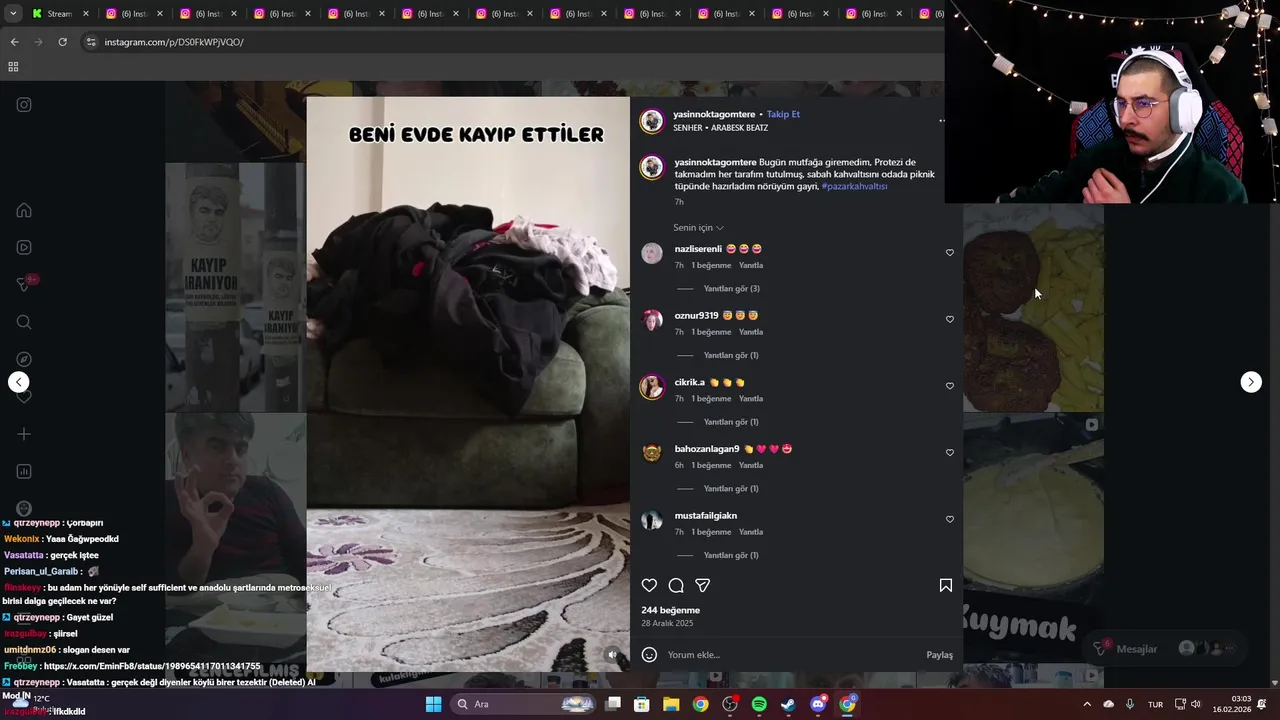Viewport: 1280px width, 720px height.
Task: Like bahozanlagan9's comment
Action: tap(950, 453)
